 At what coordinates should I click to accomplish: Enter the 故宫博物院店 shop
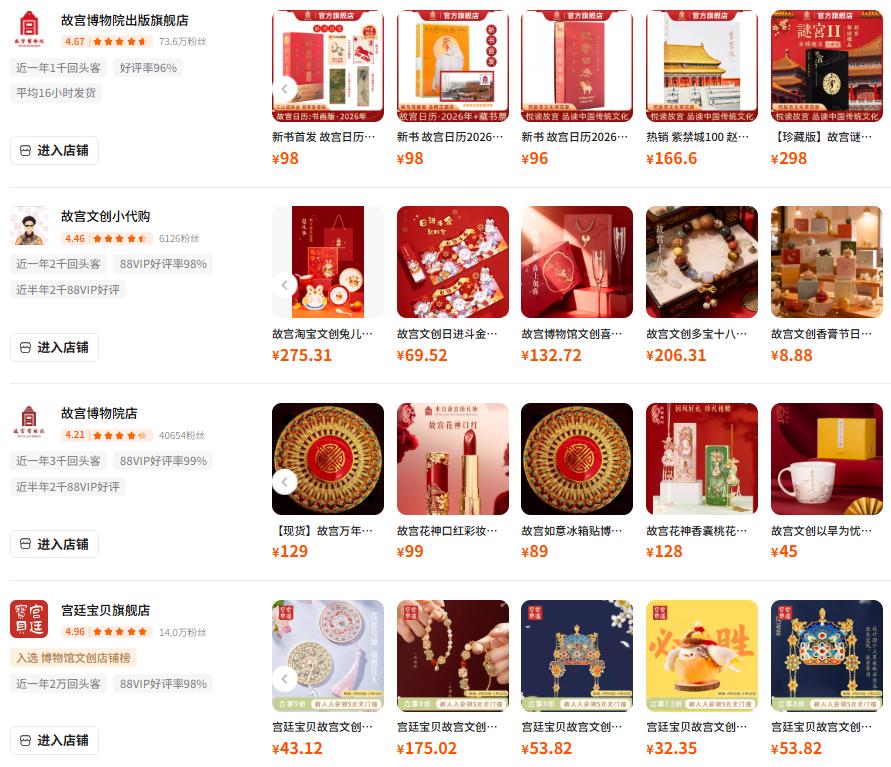tap(55, 544)
